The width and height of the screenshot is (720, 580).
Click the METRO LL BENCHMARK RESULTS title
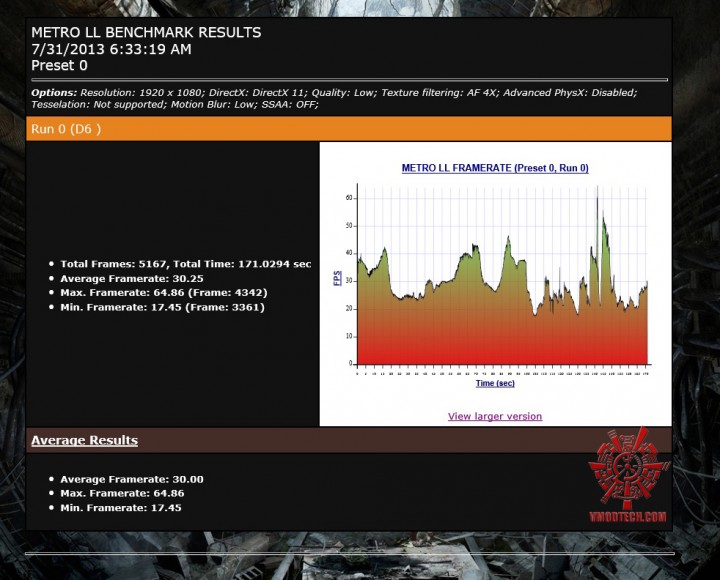pos(146,32)
